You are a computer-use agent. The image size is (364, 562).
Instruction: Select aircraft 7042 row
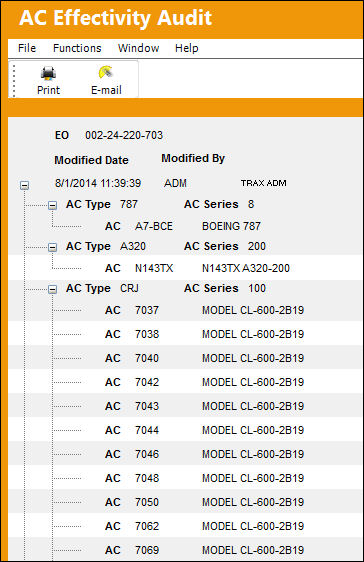tap(186, 382)
